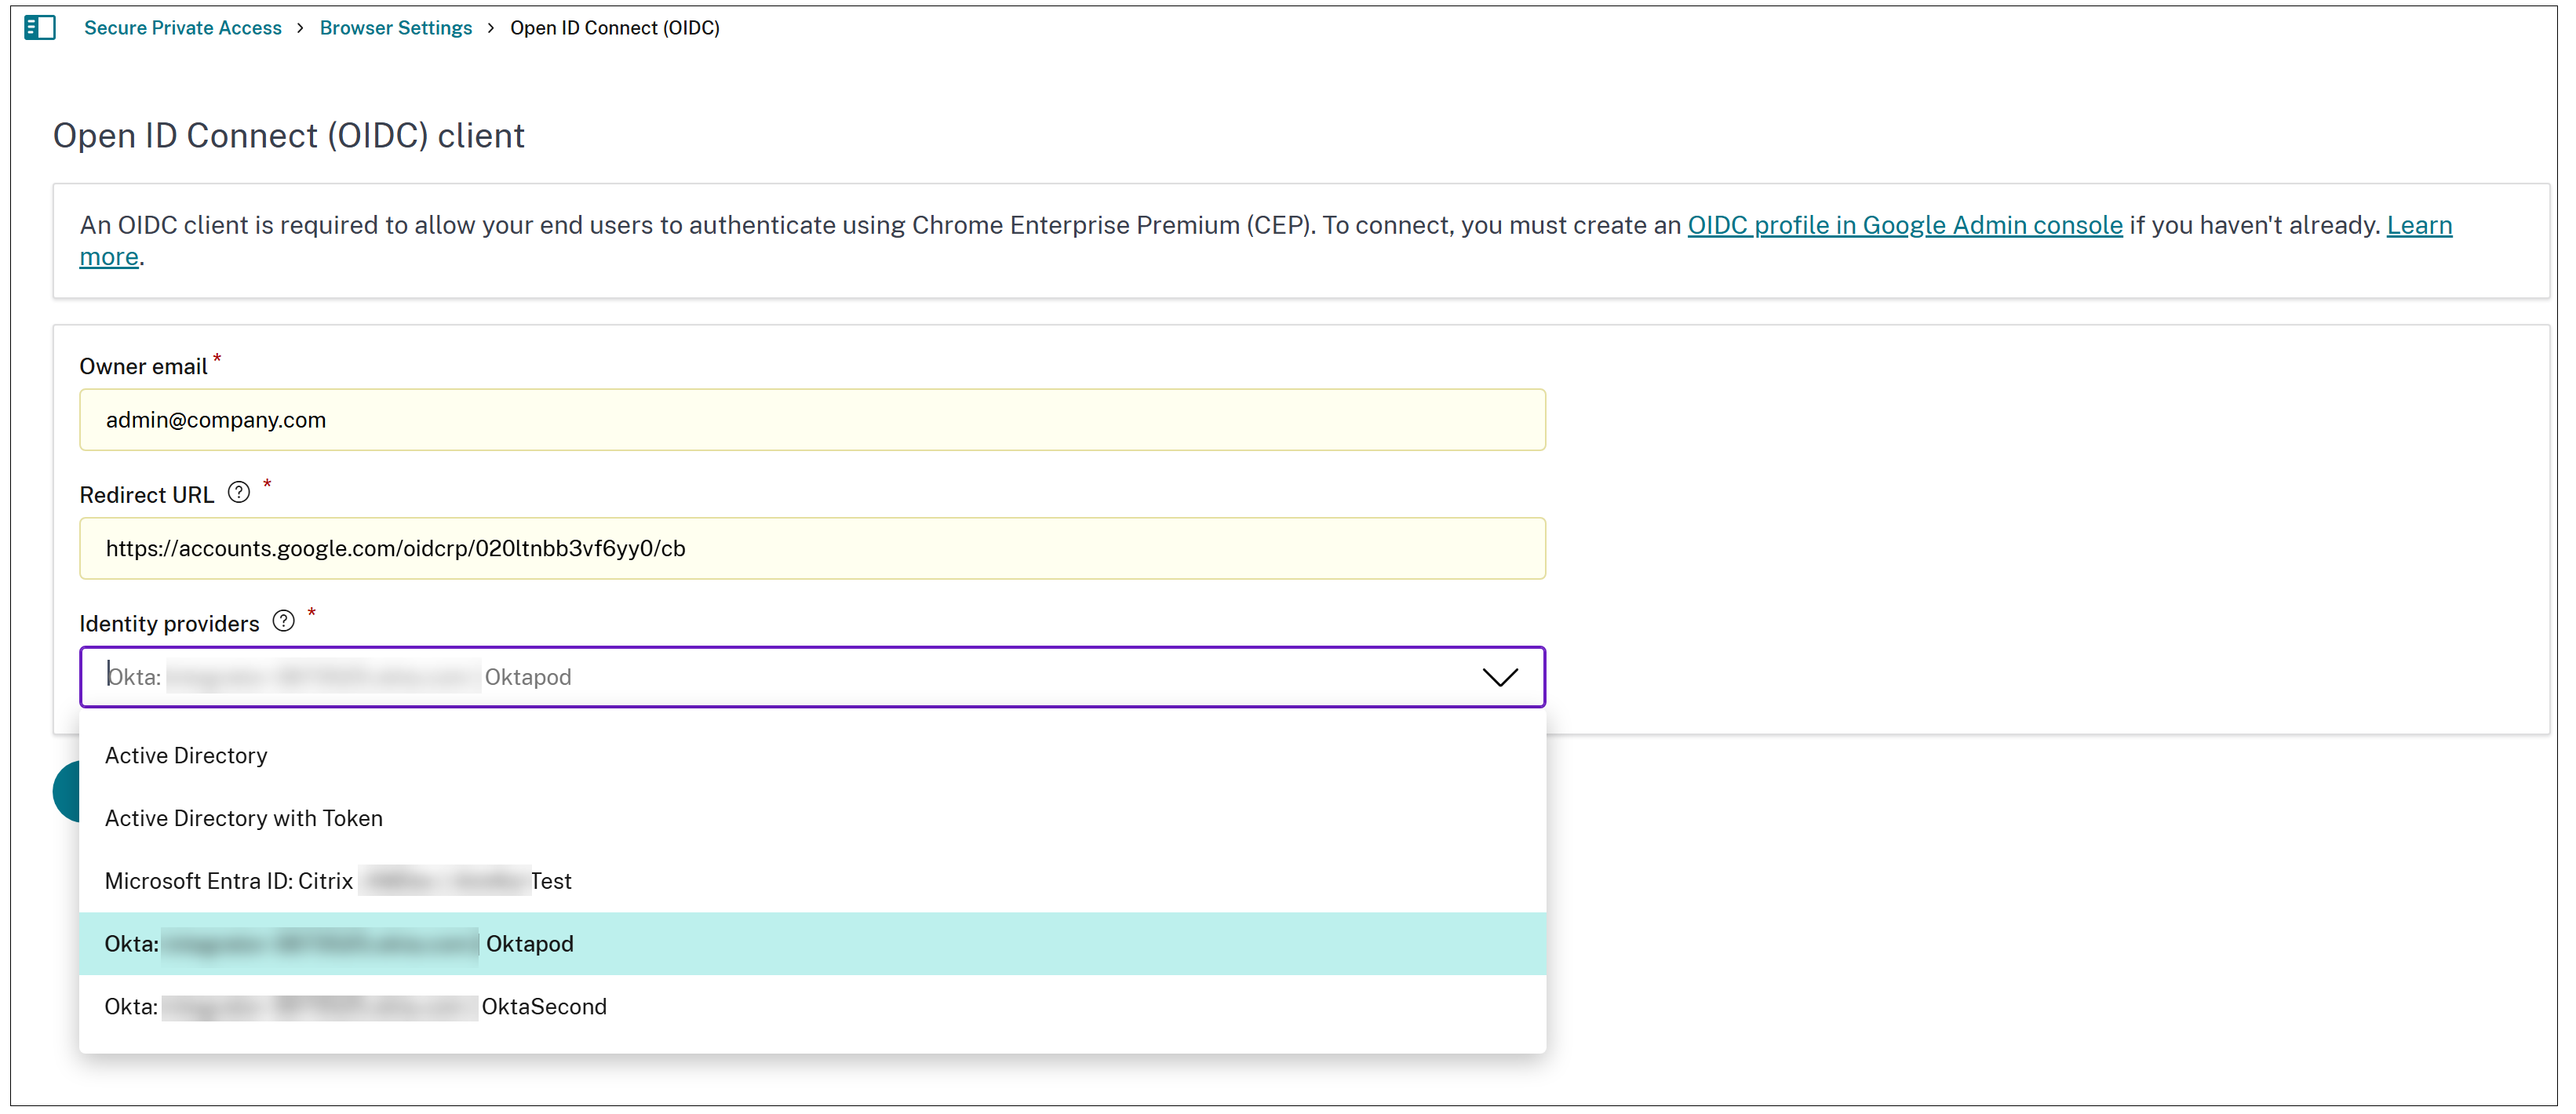2576x1114 pixels.
Task: Go to Browser Settings breadcrumb
Action: (x=396, y=28)
